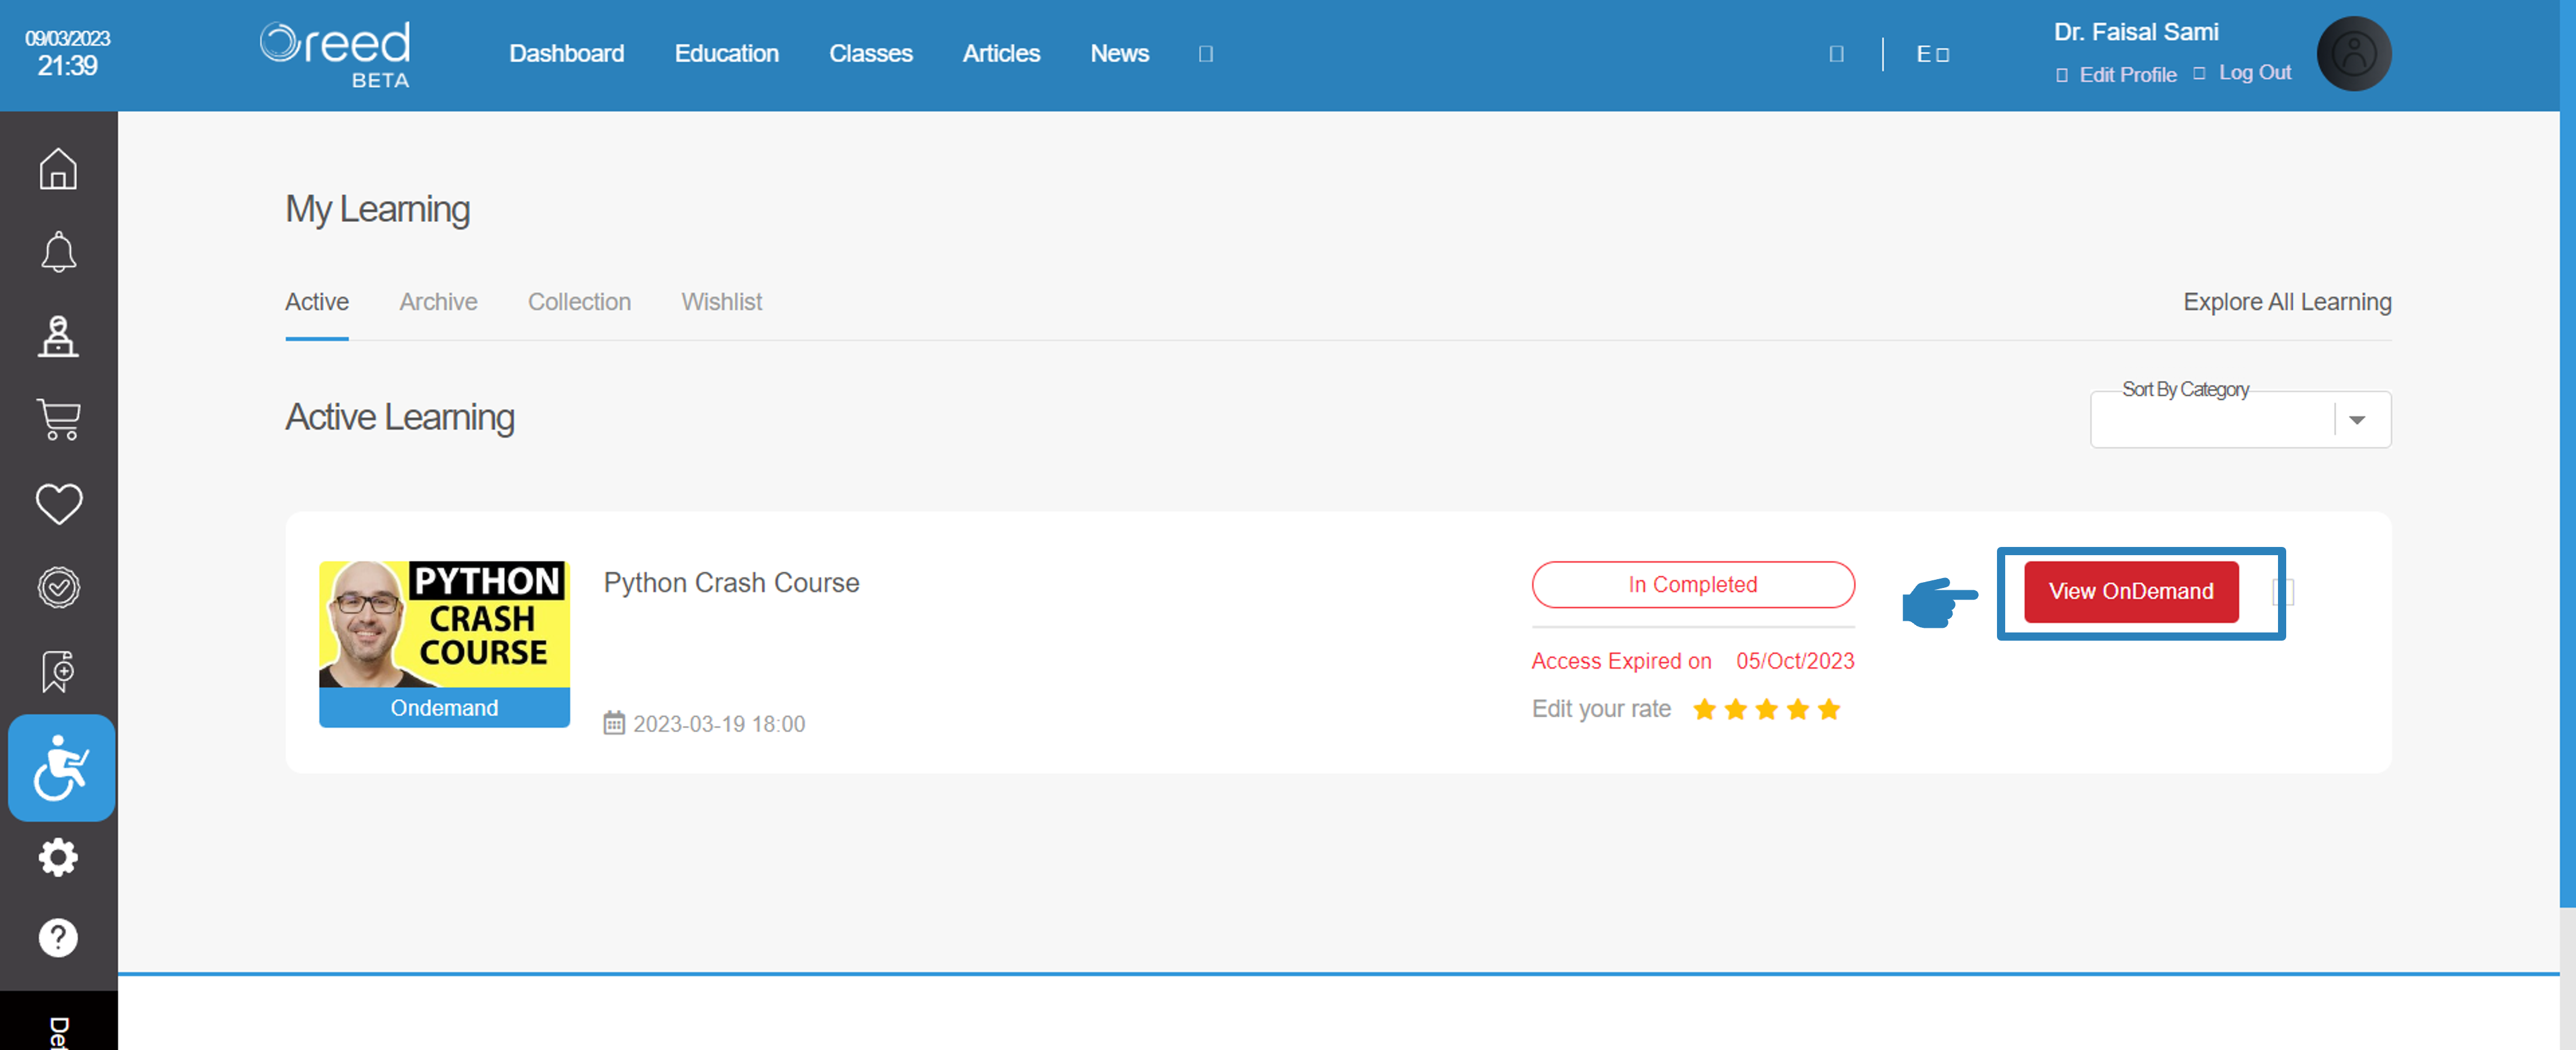Set rating to second star
This screenshot has width=2576, height=1050.
coord(1736,710)
